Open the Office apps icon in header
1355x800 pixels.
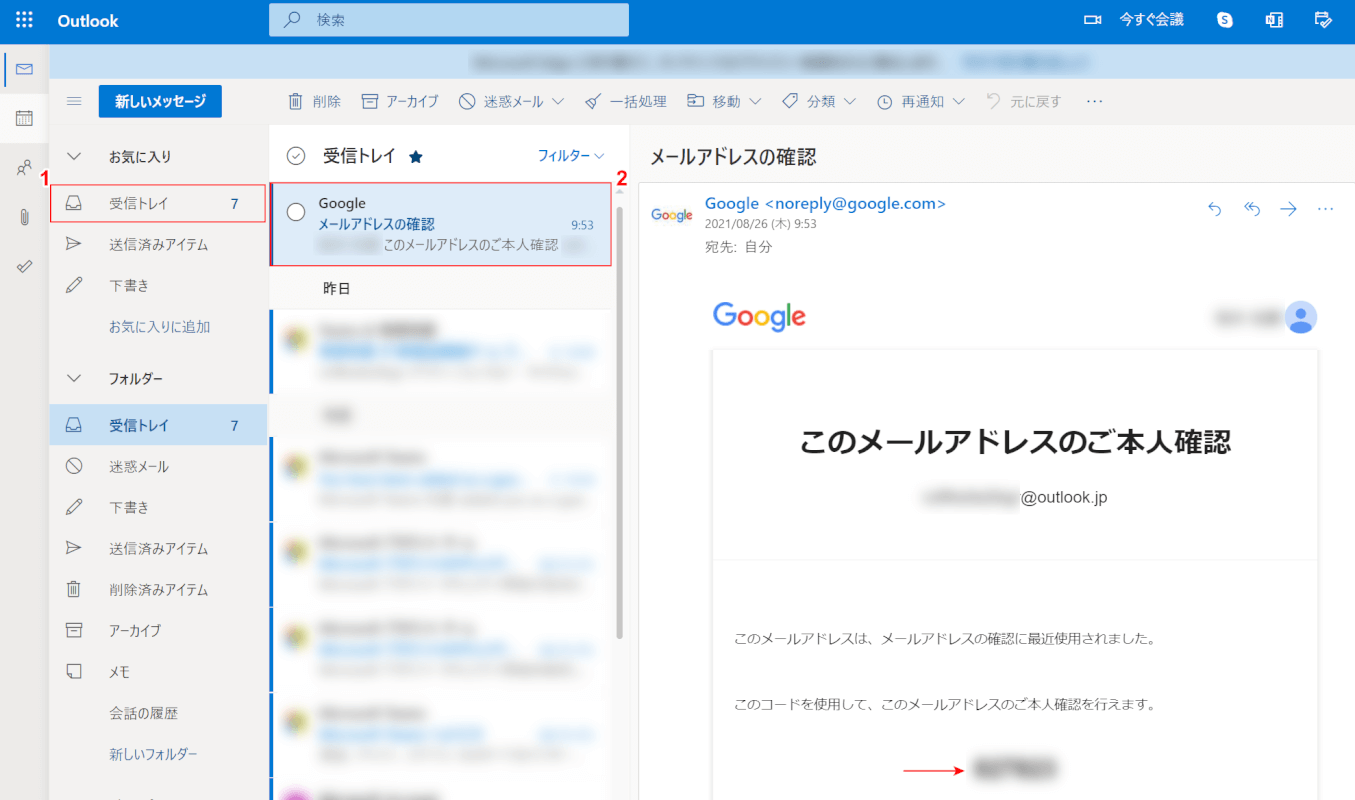1274,20
